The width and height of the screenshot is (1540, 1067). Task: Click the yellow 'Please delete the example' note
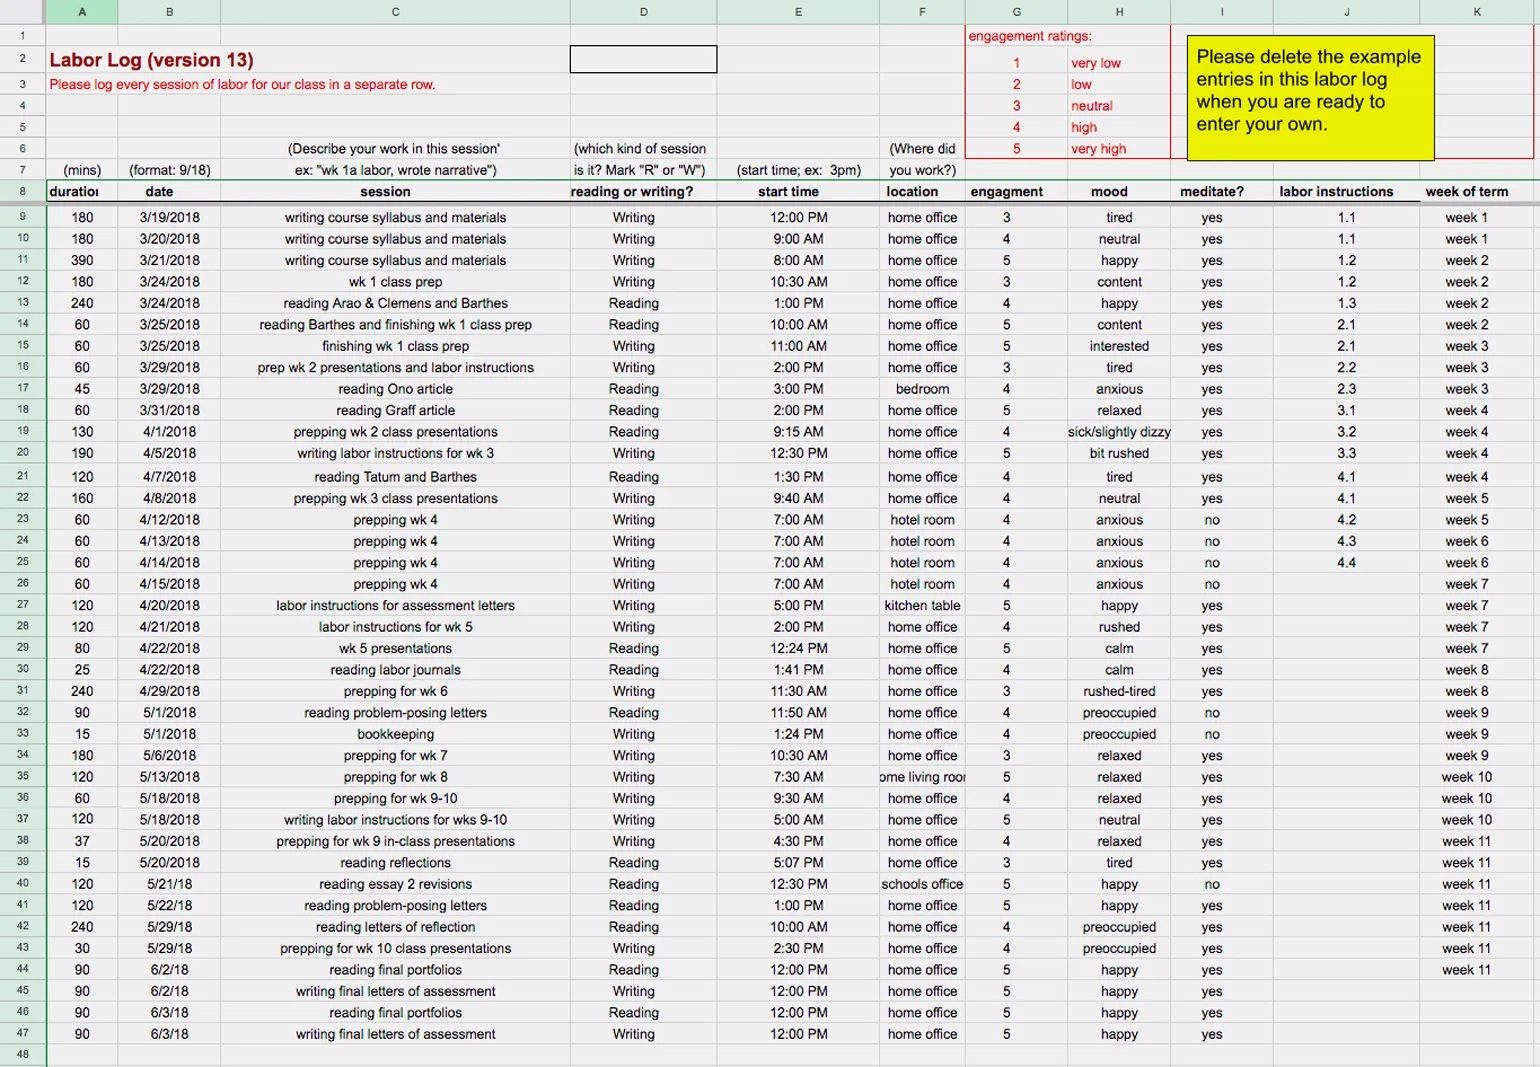point(1310,97)
